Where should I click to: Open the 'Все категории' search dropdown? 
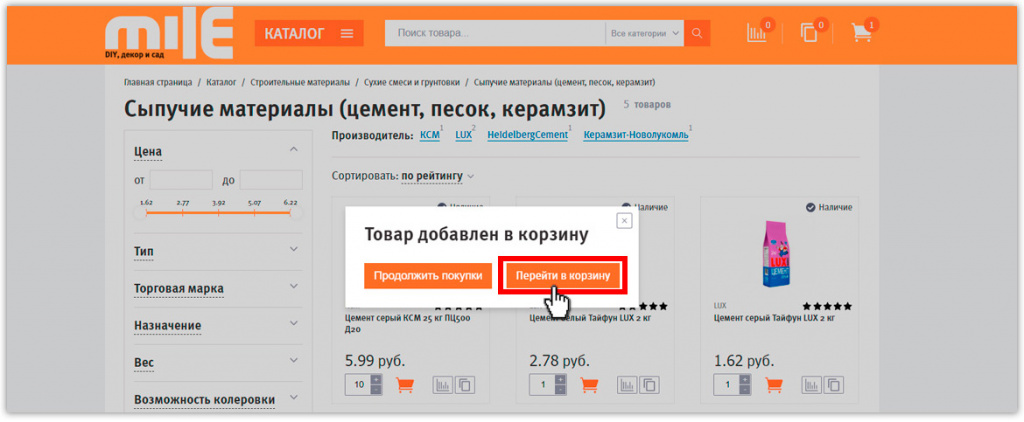645,33
